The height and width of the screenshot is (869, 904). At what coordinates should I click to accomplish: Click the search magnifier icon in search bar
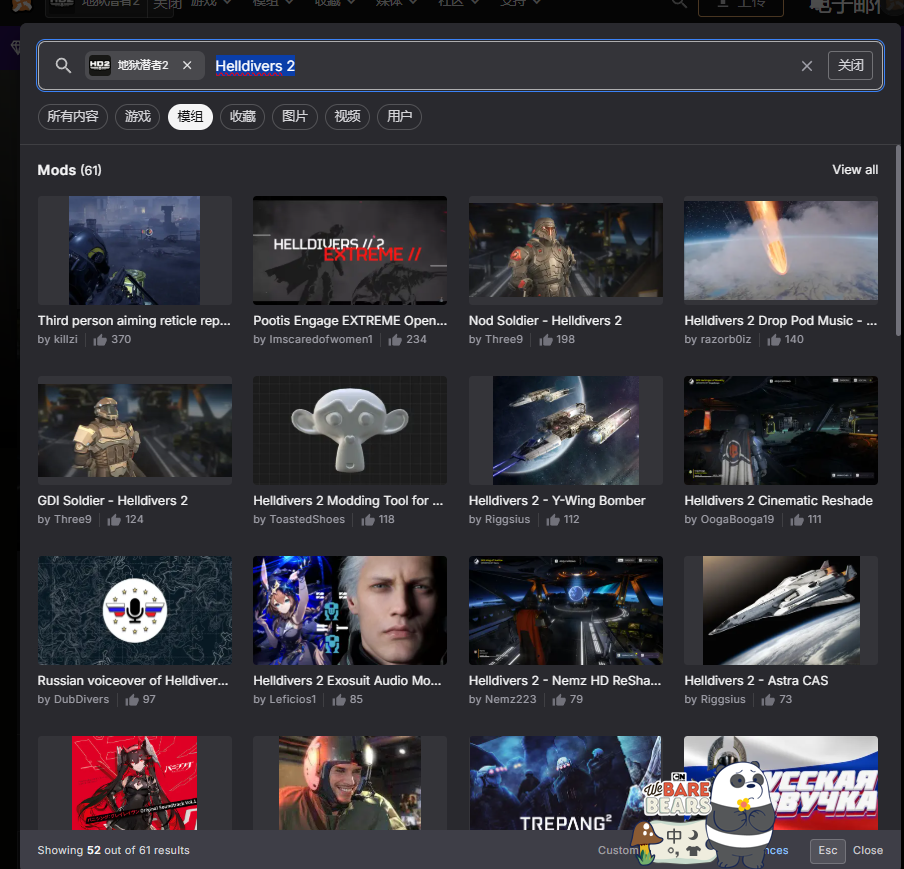coord(63,66)
